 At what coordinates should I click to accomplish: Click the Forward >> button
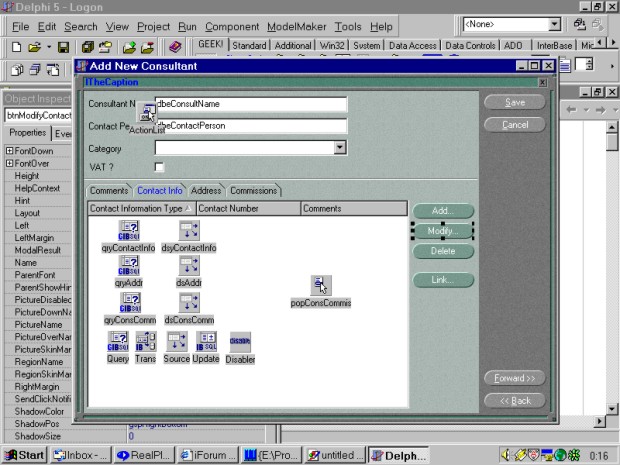point(515,378)
